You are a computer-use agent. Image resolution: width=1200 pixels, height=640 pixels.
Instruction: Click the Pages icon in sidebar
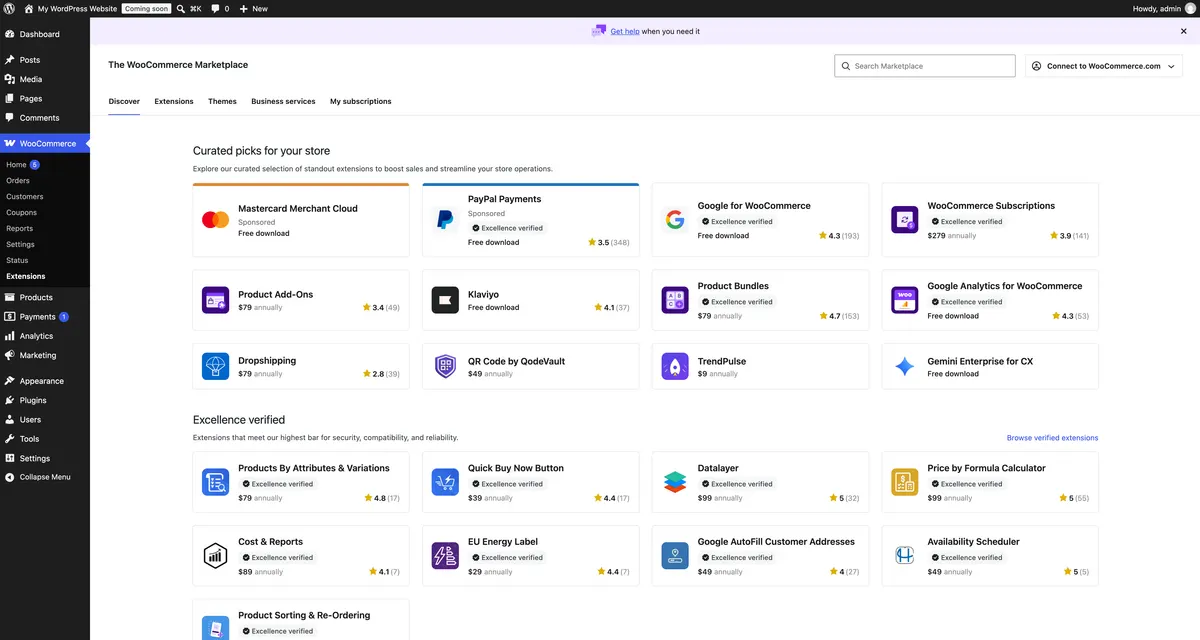(x=10, y=99)
